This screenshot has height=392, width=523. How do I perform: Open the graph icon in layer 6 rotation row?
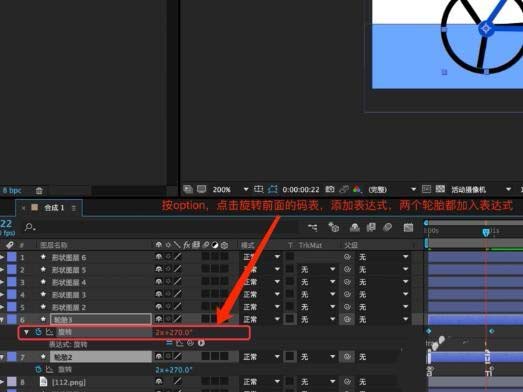coord(49,332)
